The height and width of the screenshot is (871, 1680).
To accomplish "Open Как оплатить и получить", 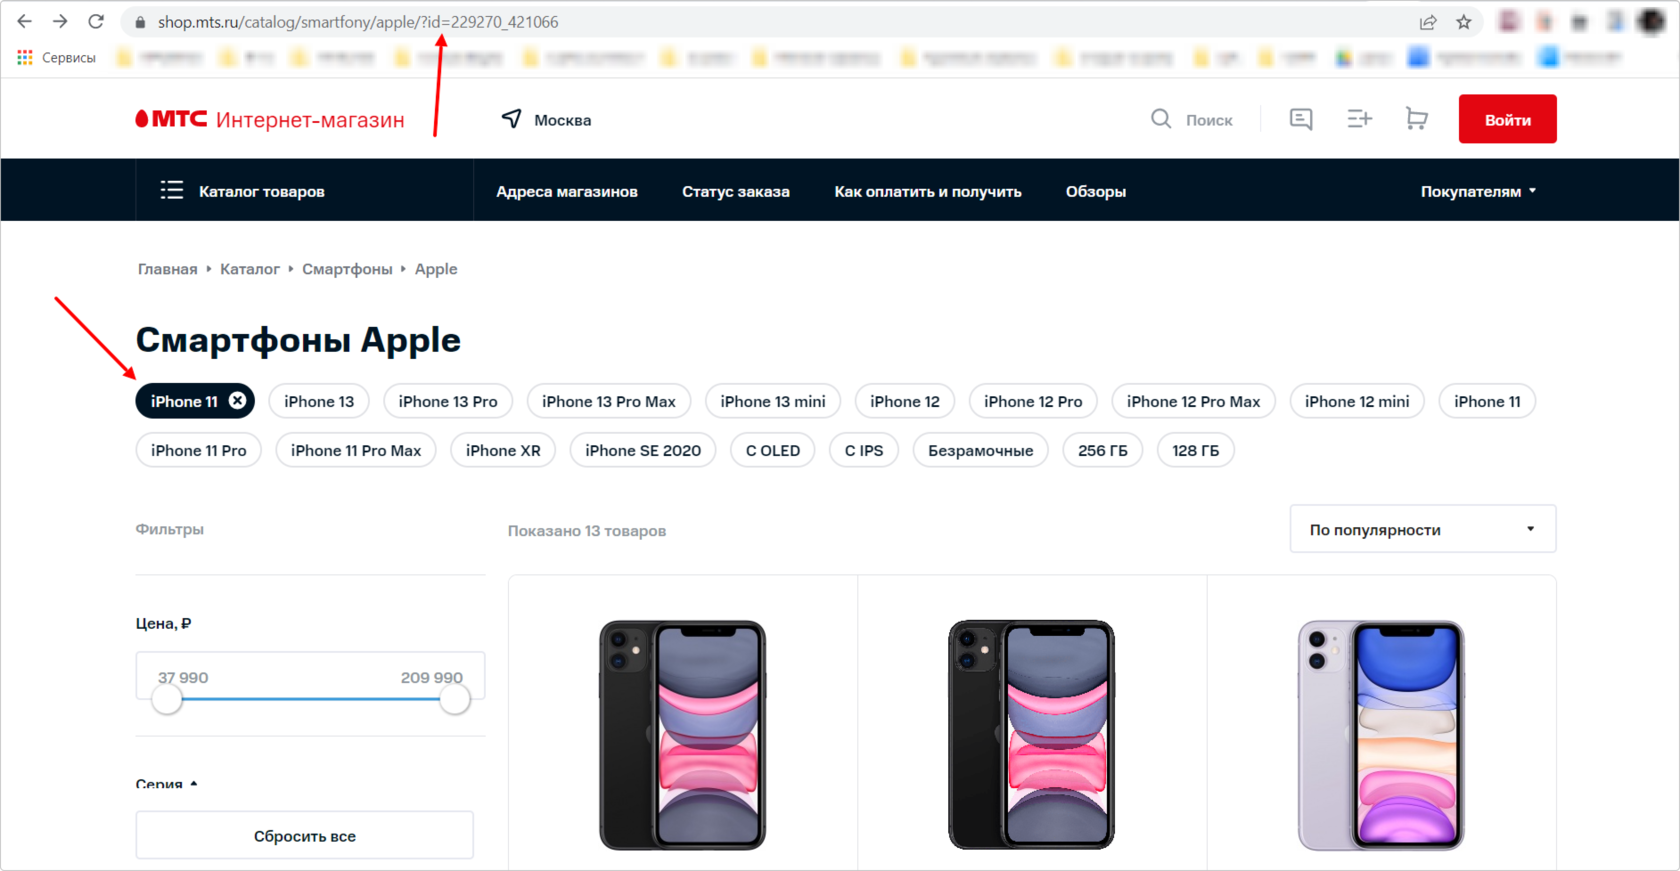I will (x=928, y=191).
